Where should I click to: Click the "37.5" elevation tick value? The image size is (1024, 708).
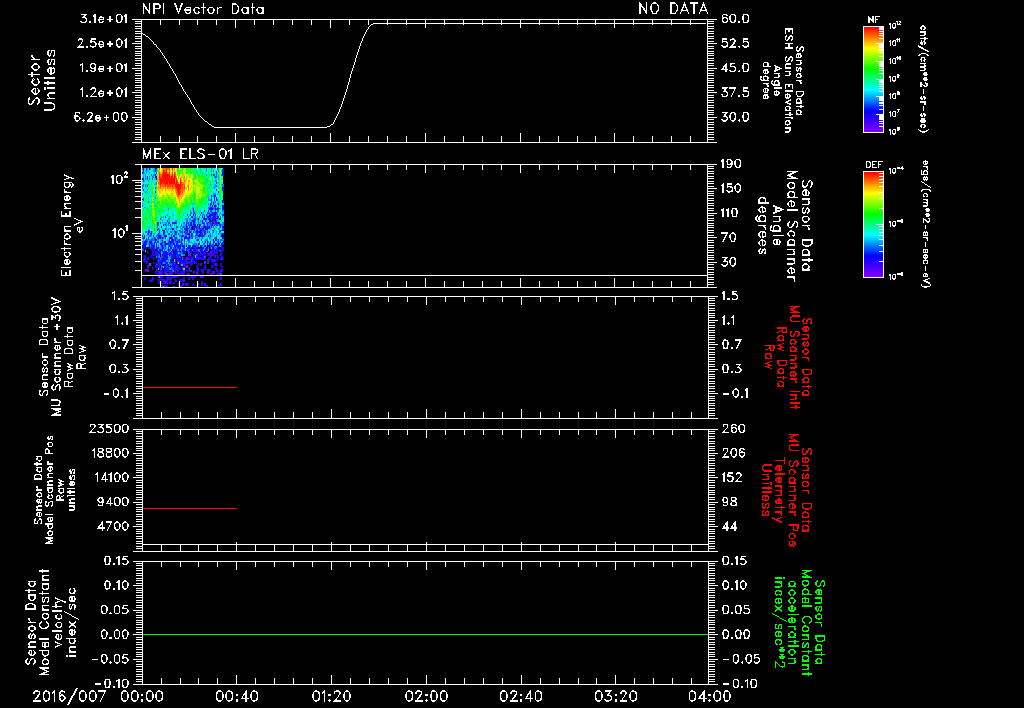click(735, 93)
